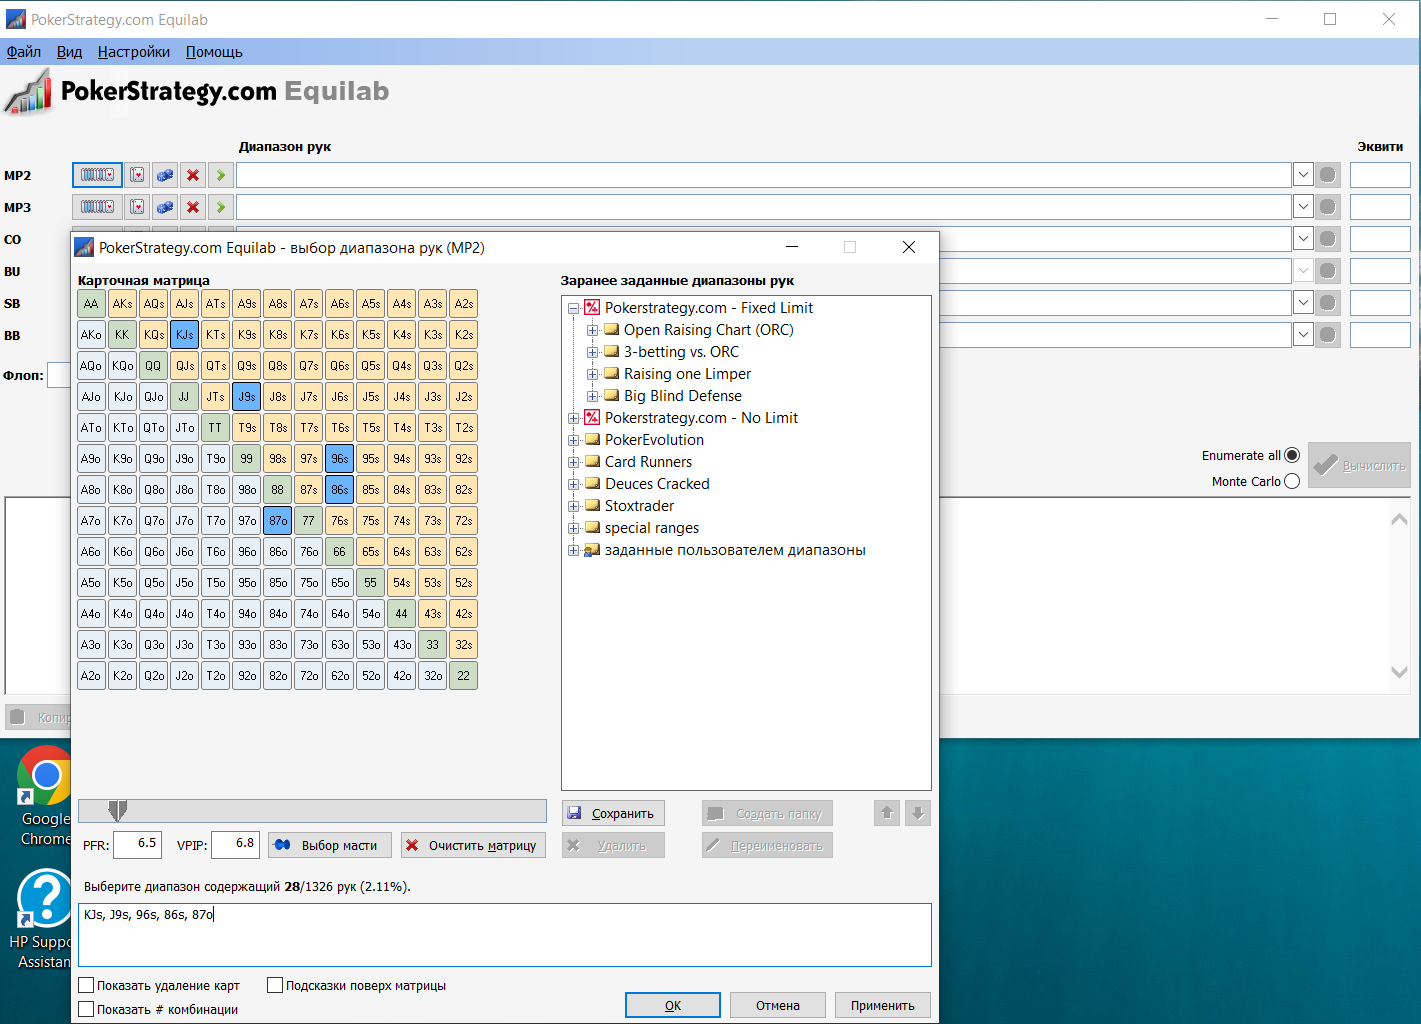The width and height of the screenshot is (1421, 1024).
Task: Open the hand range selector for MP2
Action: click(x=97, y=175)
